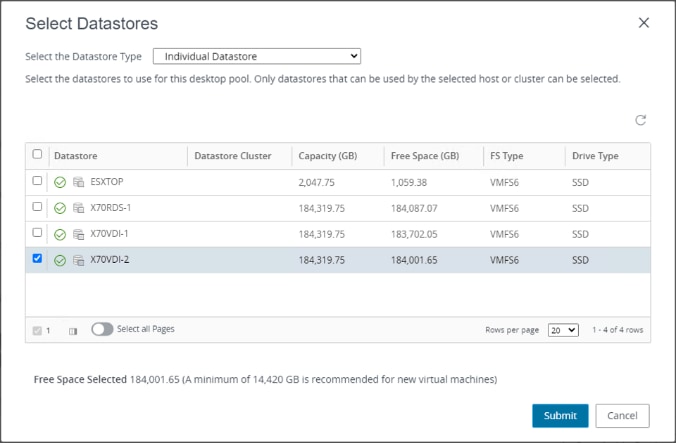Click the green status icon for X70VDI-1
The image size is (676, 443).
pyautogui.click(x=60, y=234)
